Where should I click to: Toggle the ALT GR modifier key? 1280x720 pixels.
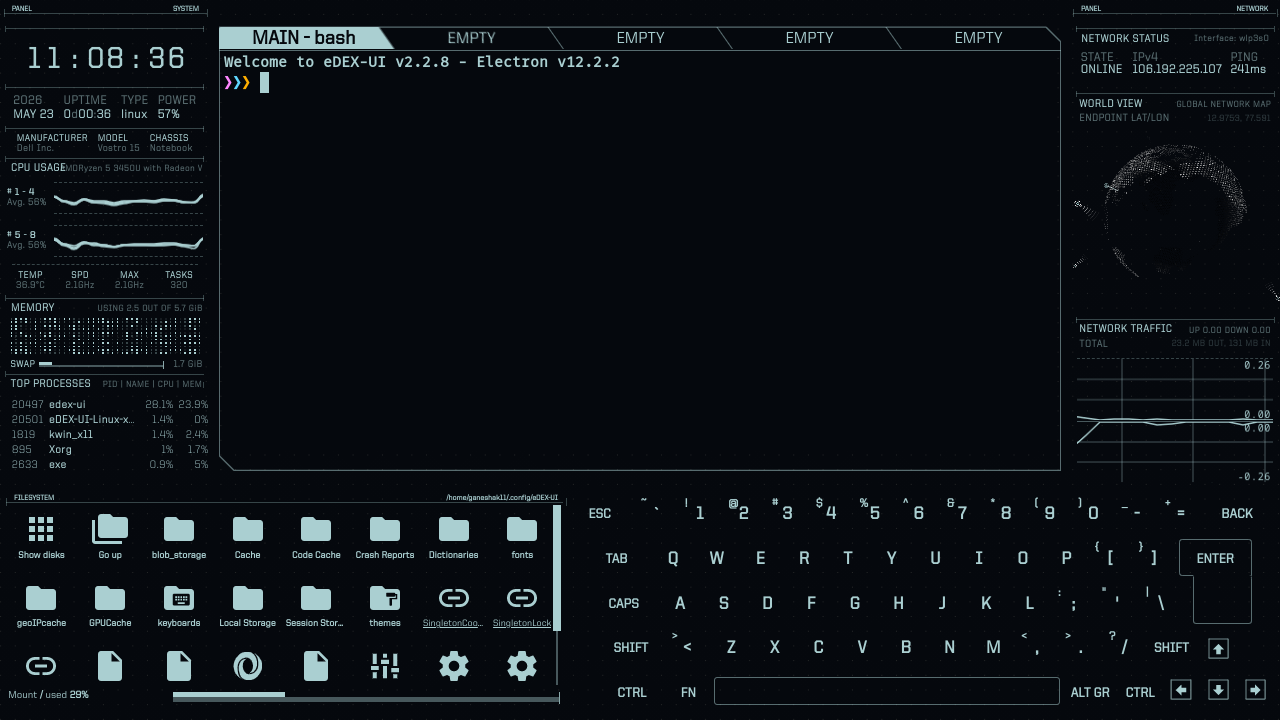(x=1090, y=692)
